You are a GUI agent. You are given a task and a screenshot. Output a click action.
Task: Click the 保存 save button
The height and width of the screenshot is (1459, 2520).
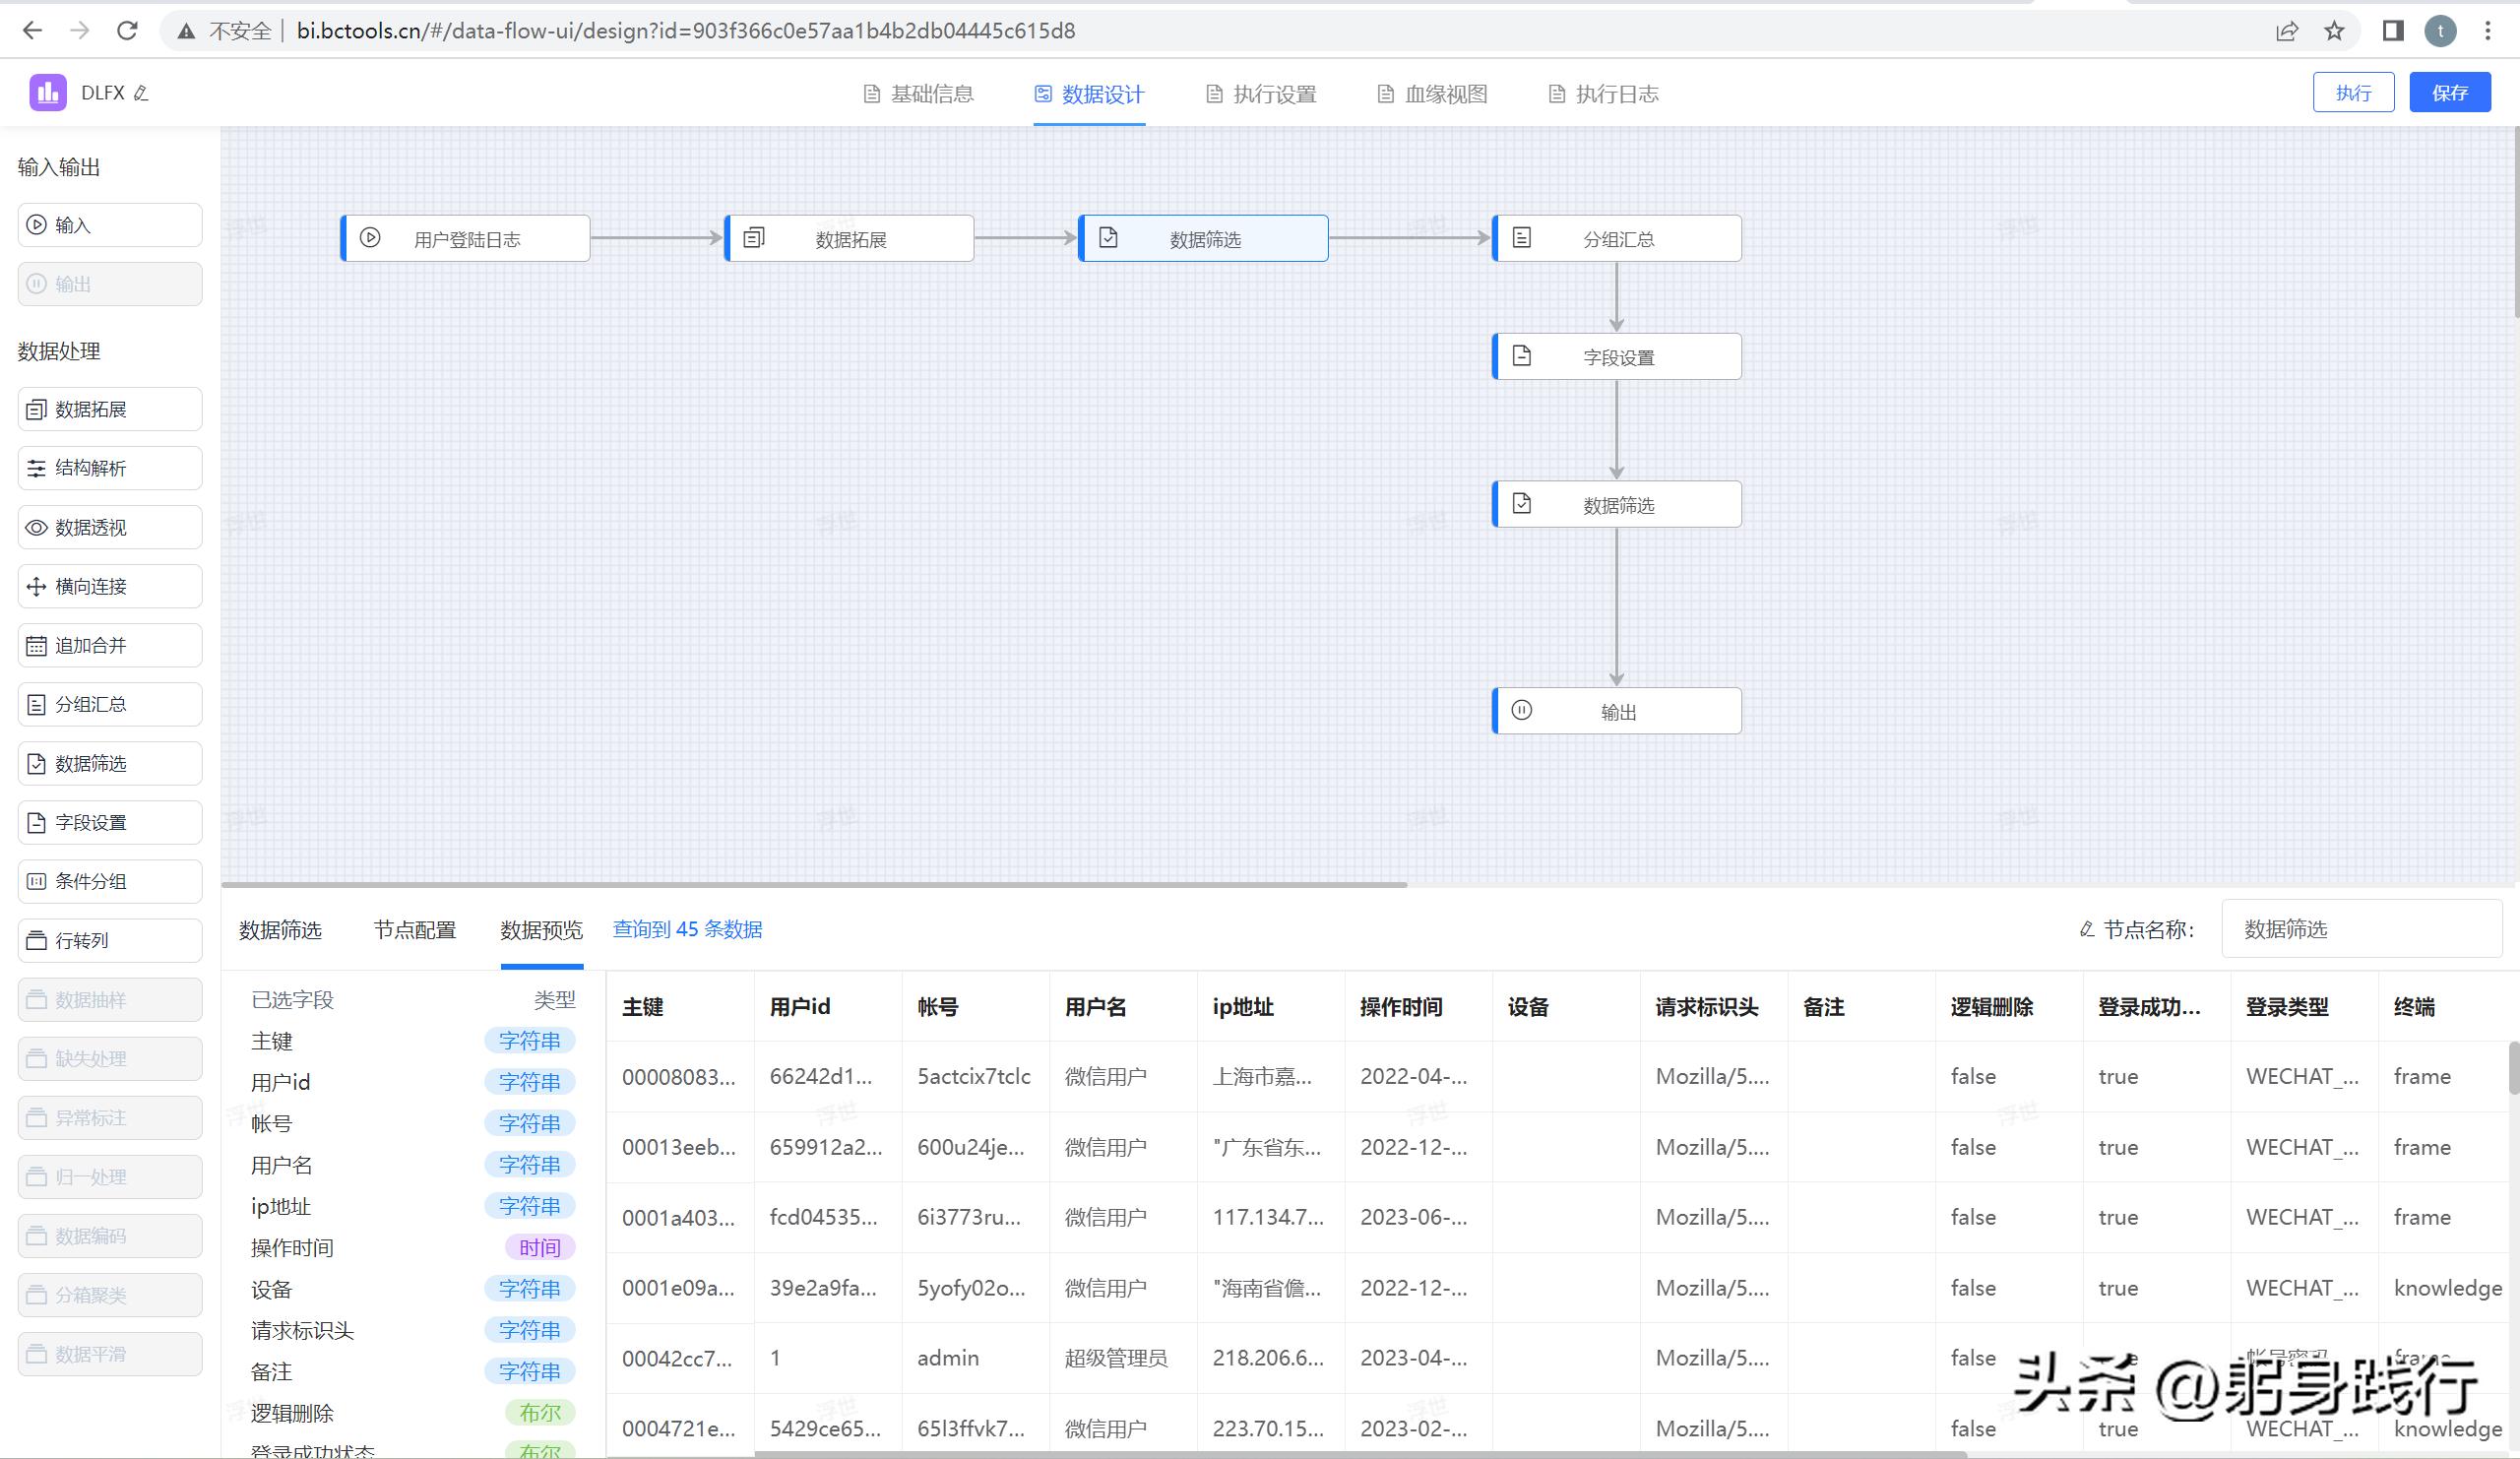click(2449, 92)
